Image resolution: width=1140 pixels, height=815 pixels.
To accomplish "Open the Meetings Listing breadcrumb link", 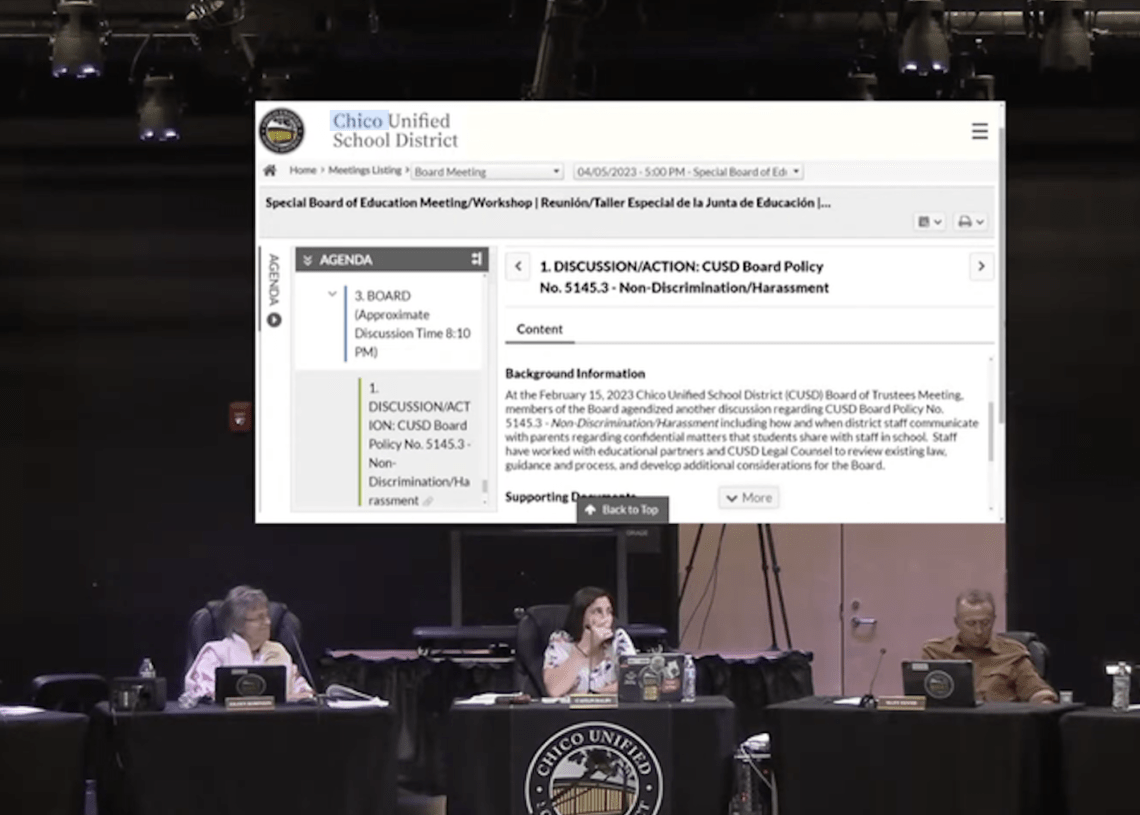I will [x=364, y=170].
